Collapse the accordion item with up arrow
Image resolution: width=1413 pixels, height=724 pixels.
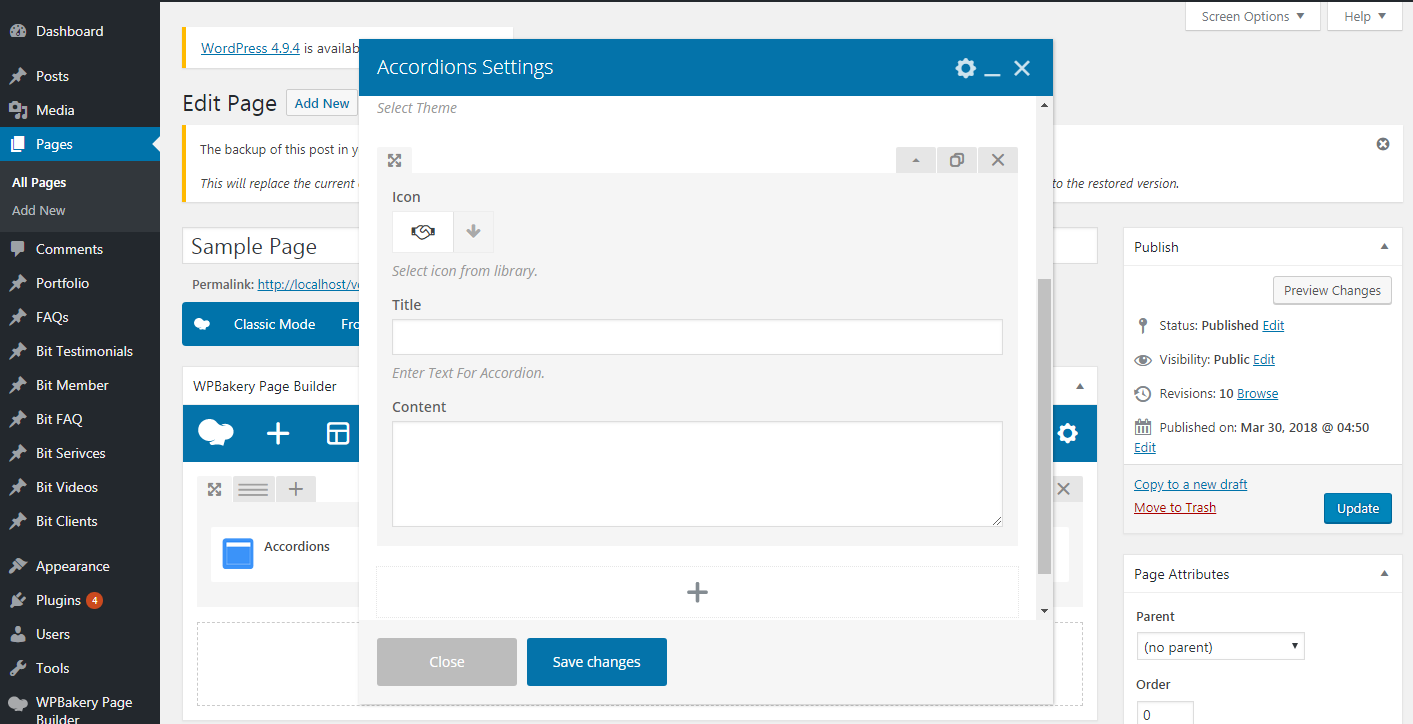(x=916, y=160)
